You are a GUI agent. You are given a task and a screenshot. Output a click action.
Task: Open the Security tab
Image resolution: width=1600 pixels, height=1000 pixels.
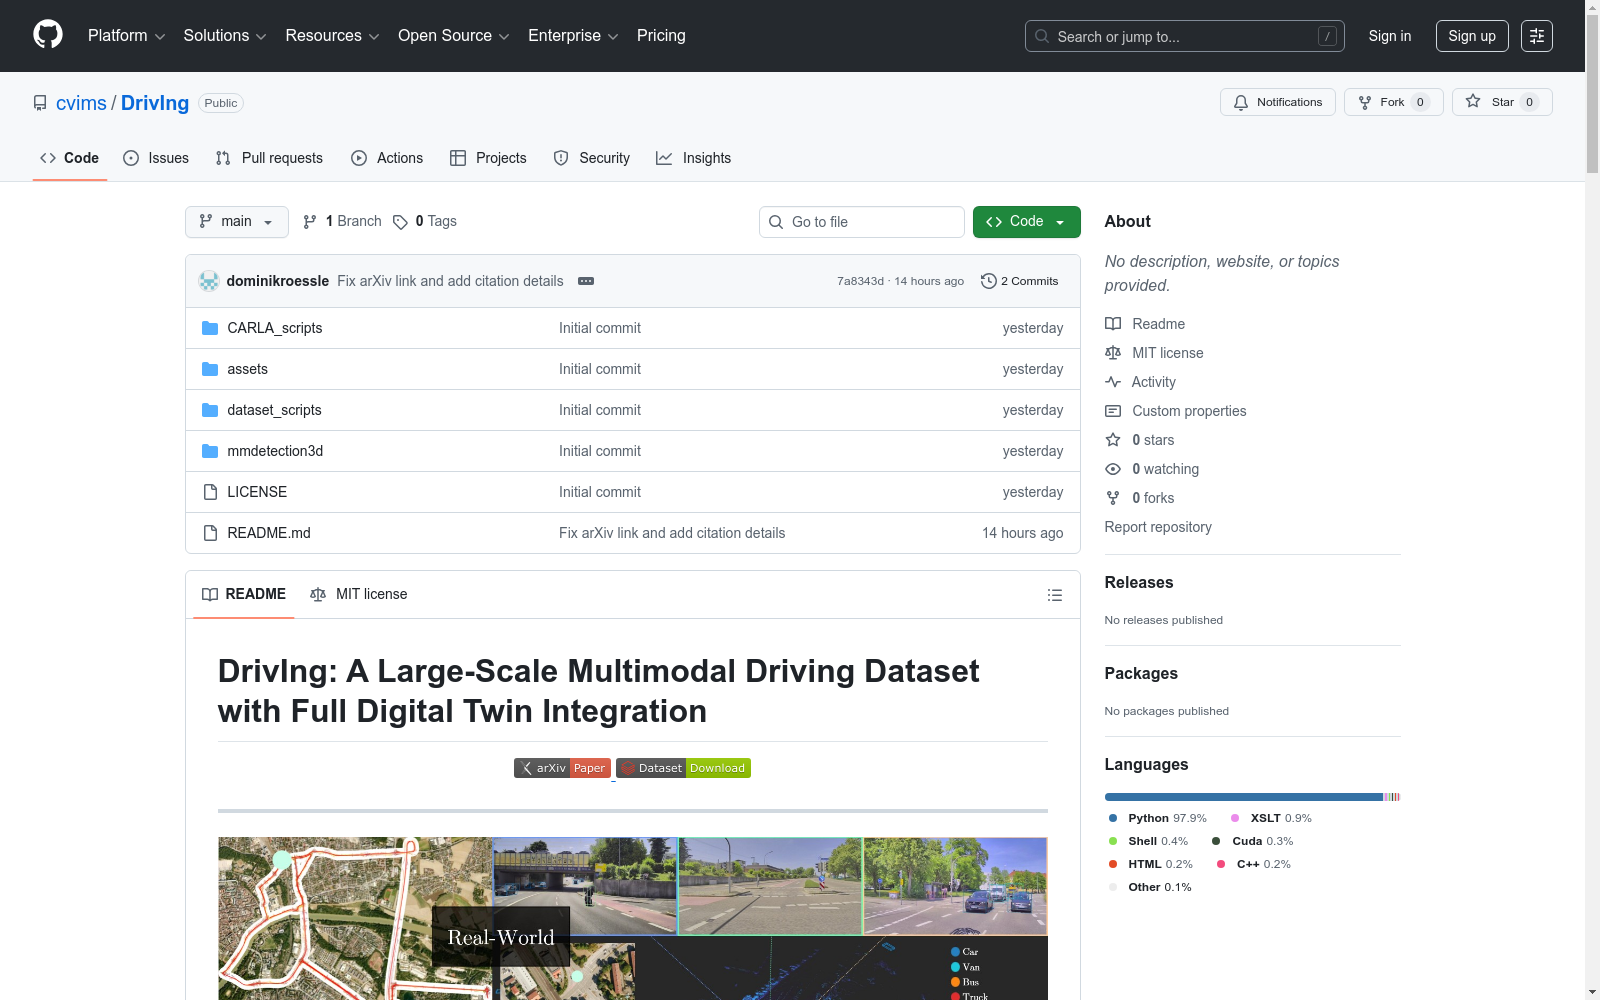592,158
